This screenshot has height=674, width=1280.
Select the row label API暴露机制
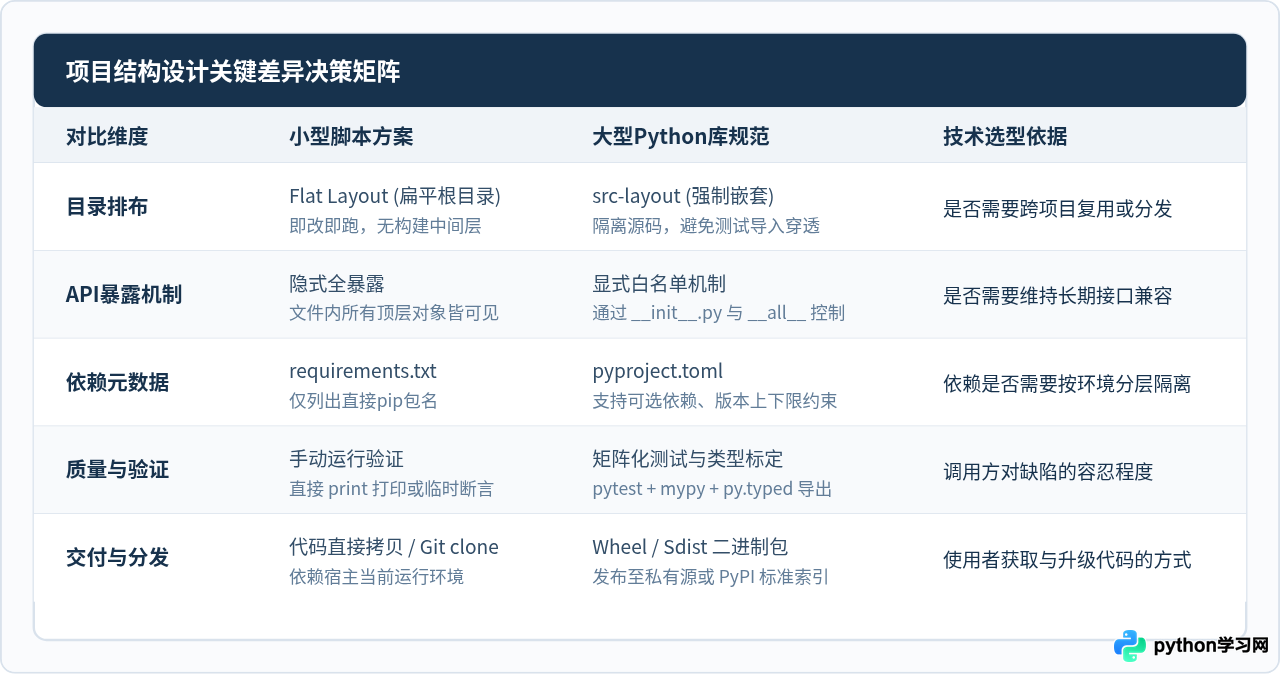pyautogui.click(x=124, y=295)
